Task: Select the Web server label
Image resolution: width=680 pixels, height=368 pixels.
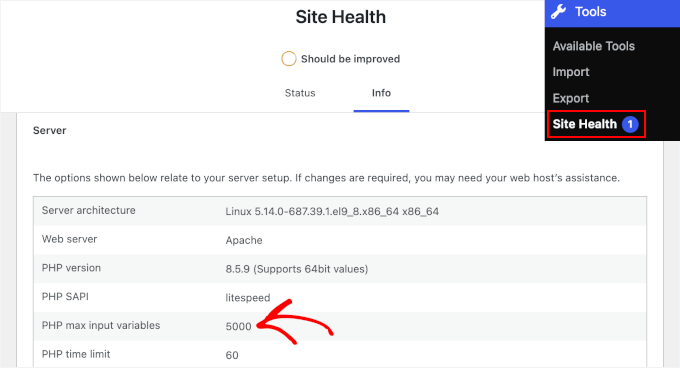Action: (x=69, y=239)
